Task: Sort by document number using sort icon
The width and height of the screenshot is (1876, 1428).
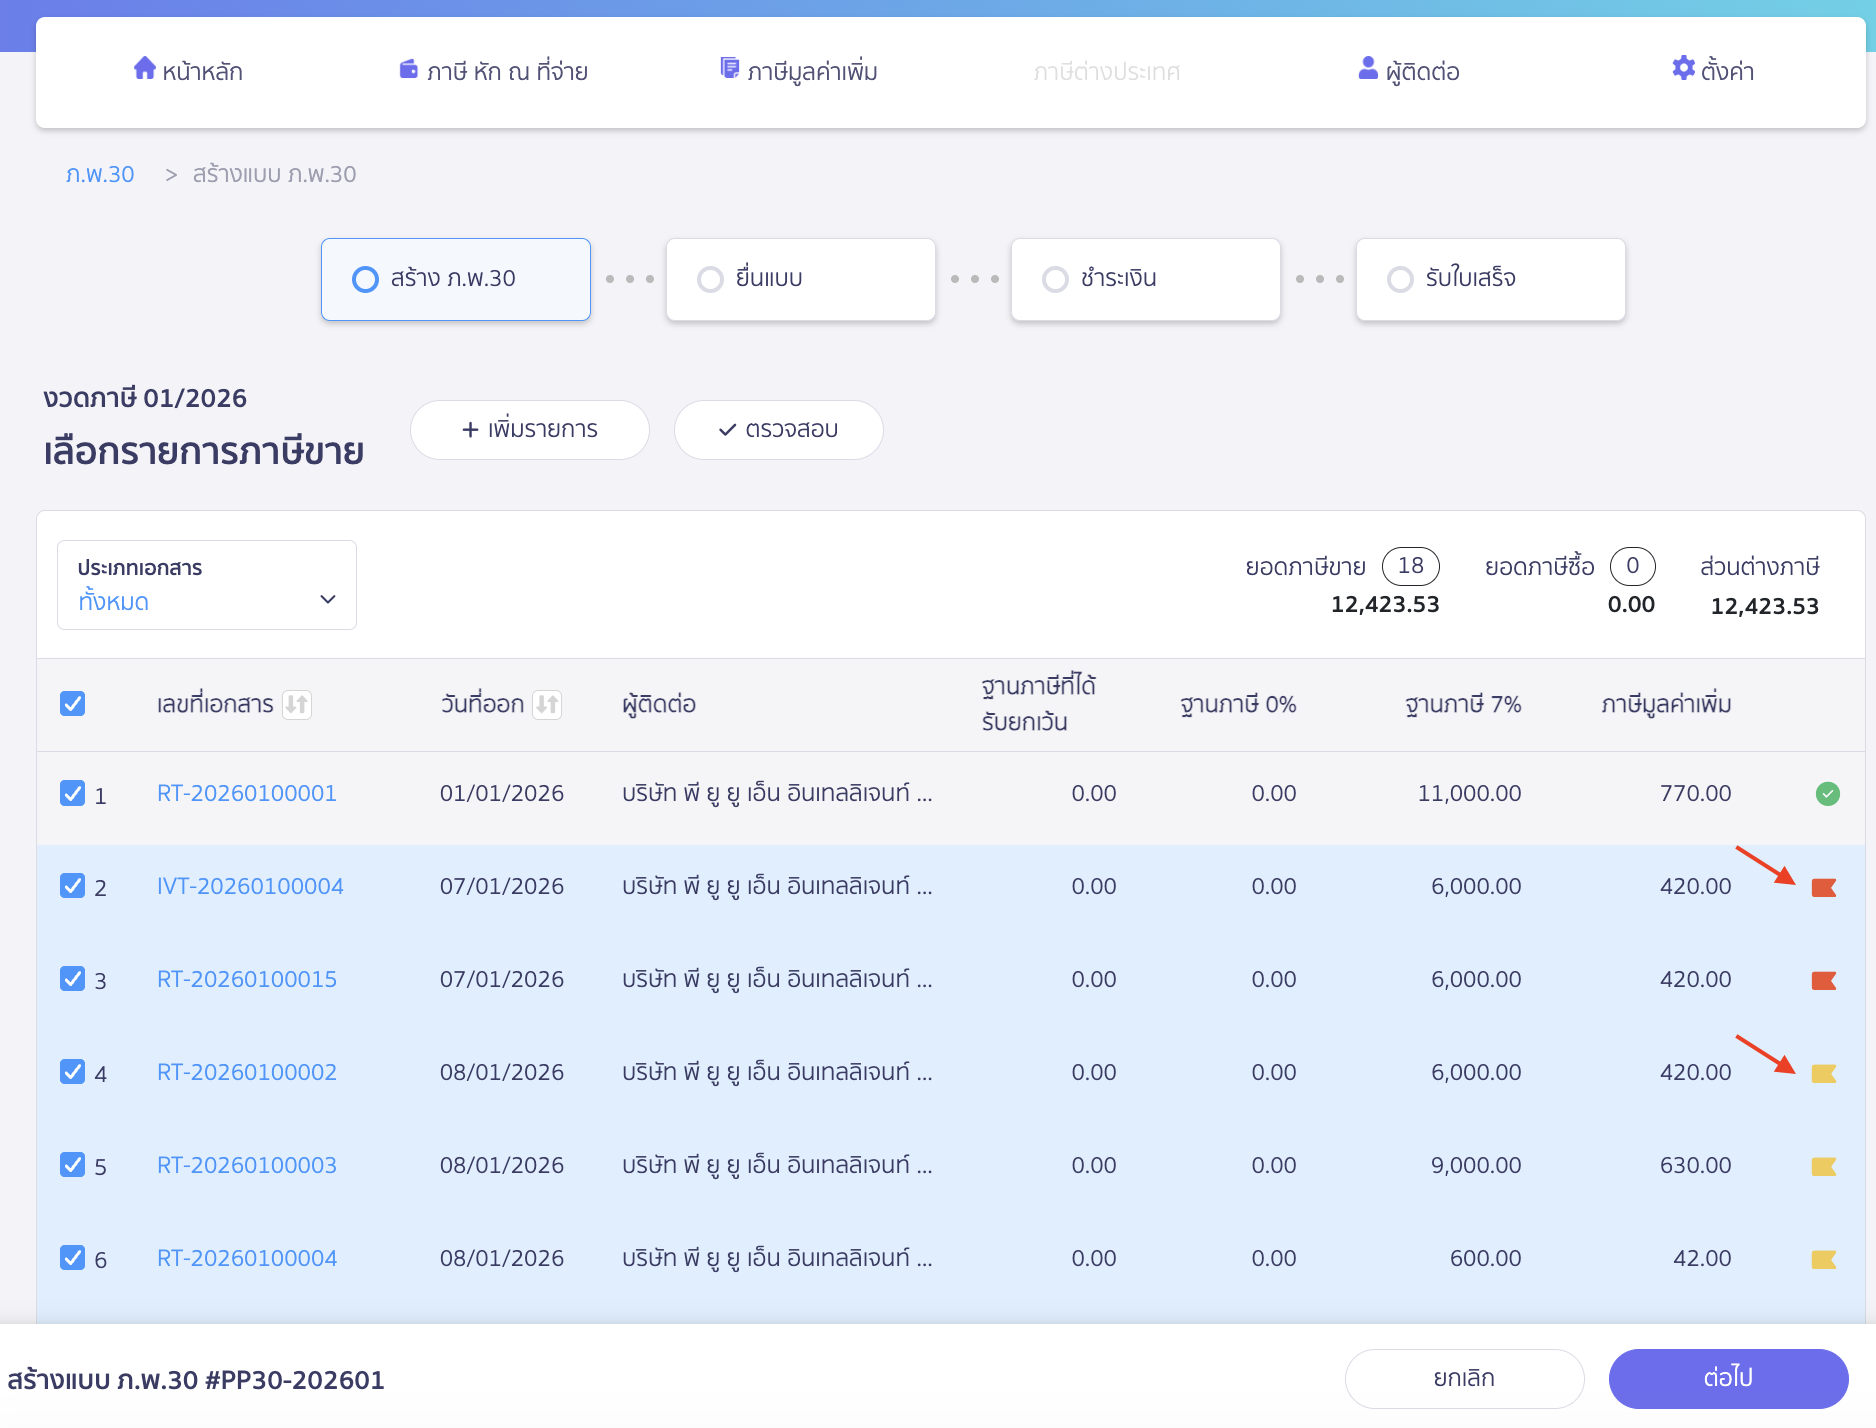Action: 297,705
